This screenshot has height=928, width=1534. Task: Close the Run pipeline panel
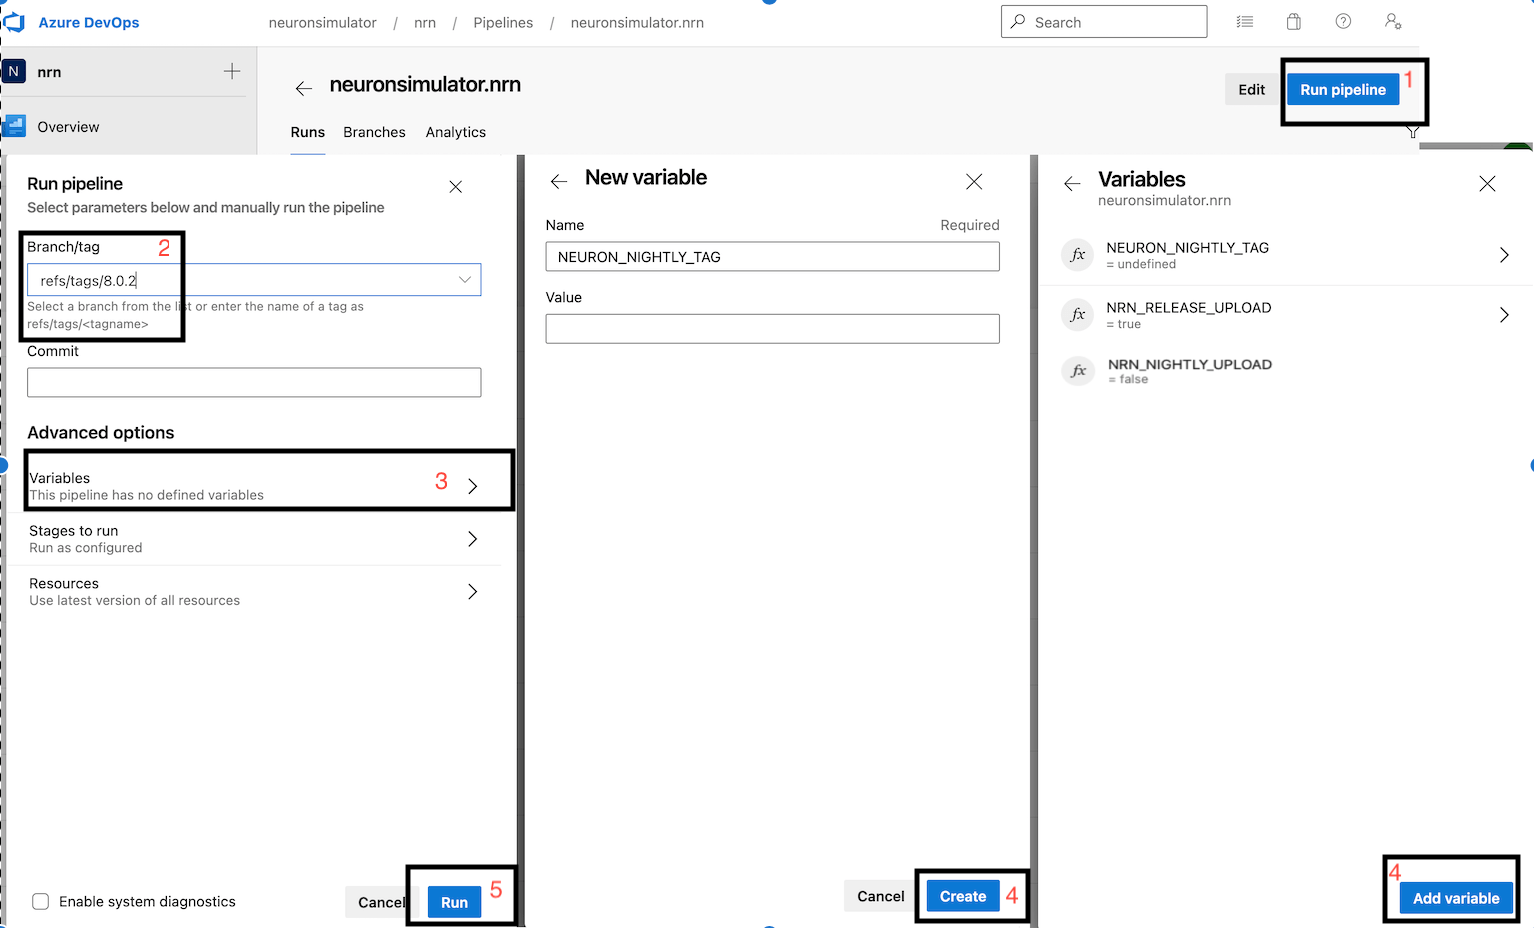pyautogui.click(x=455, y=187)
